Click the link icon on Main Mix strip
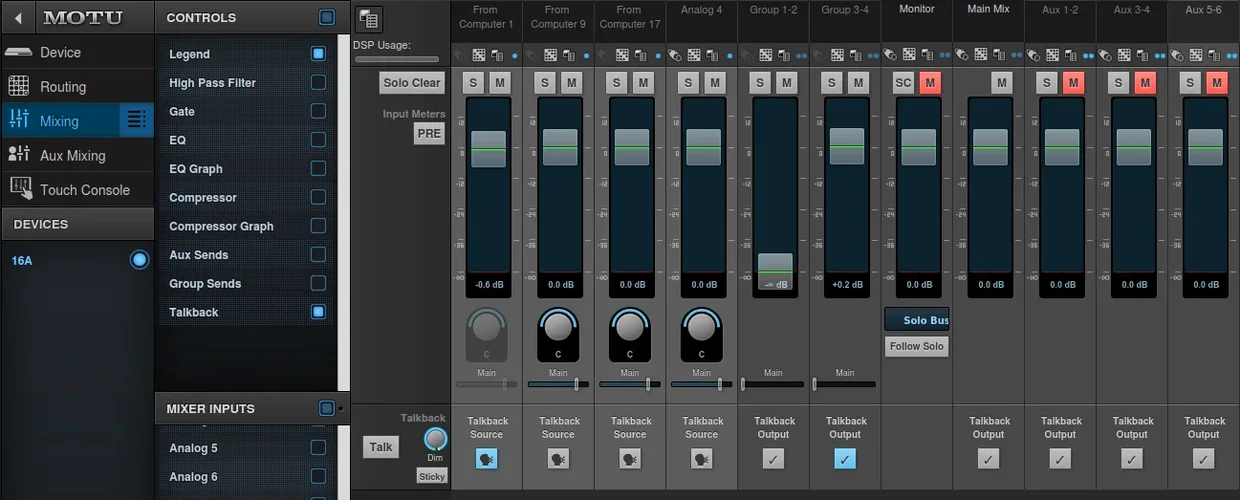This screenshot has height=500, width=1240. (x=962, y=56)
